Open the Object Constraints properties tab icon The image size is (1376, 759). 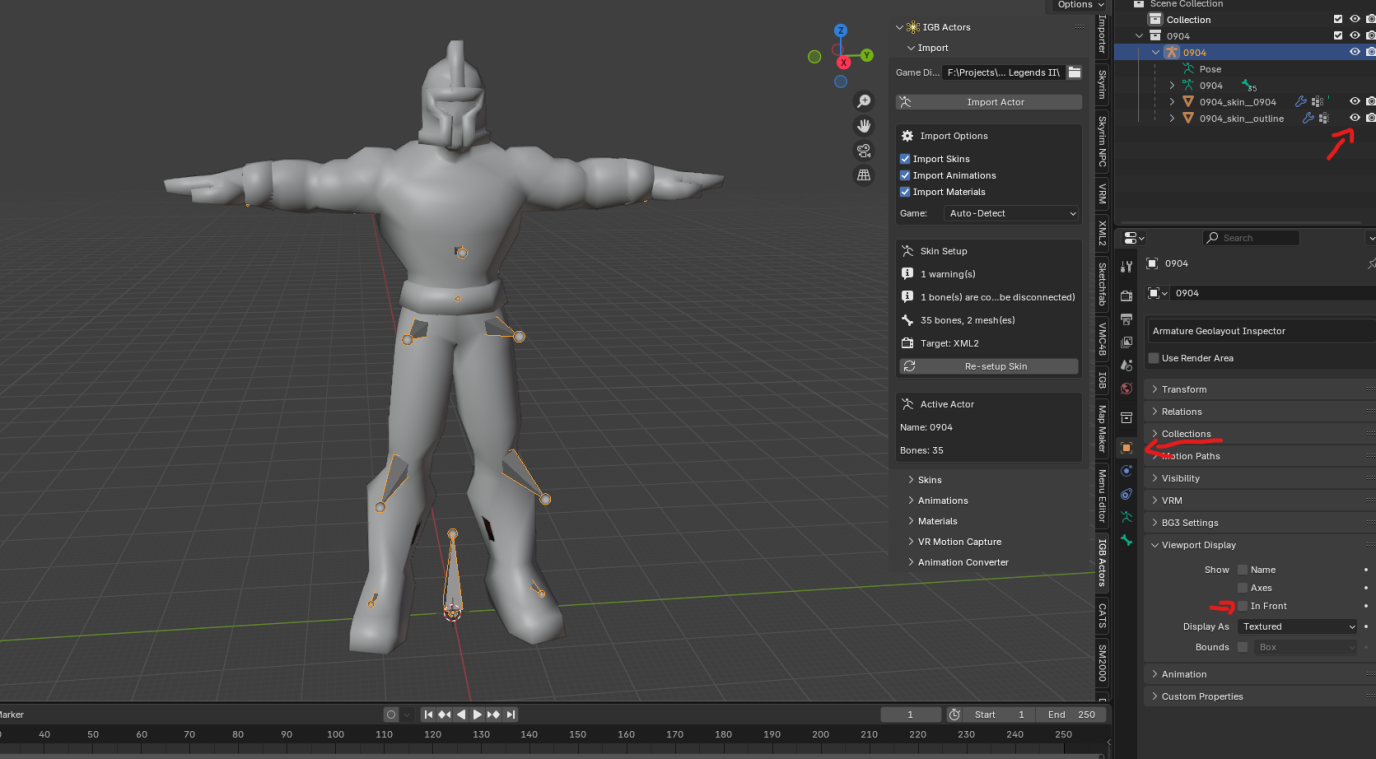click(1127, 494)
